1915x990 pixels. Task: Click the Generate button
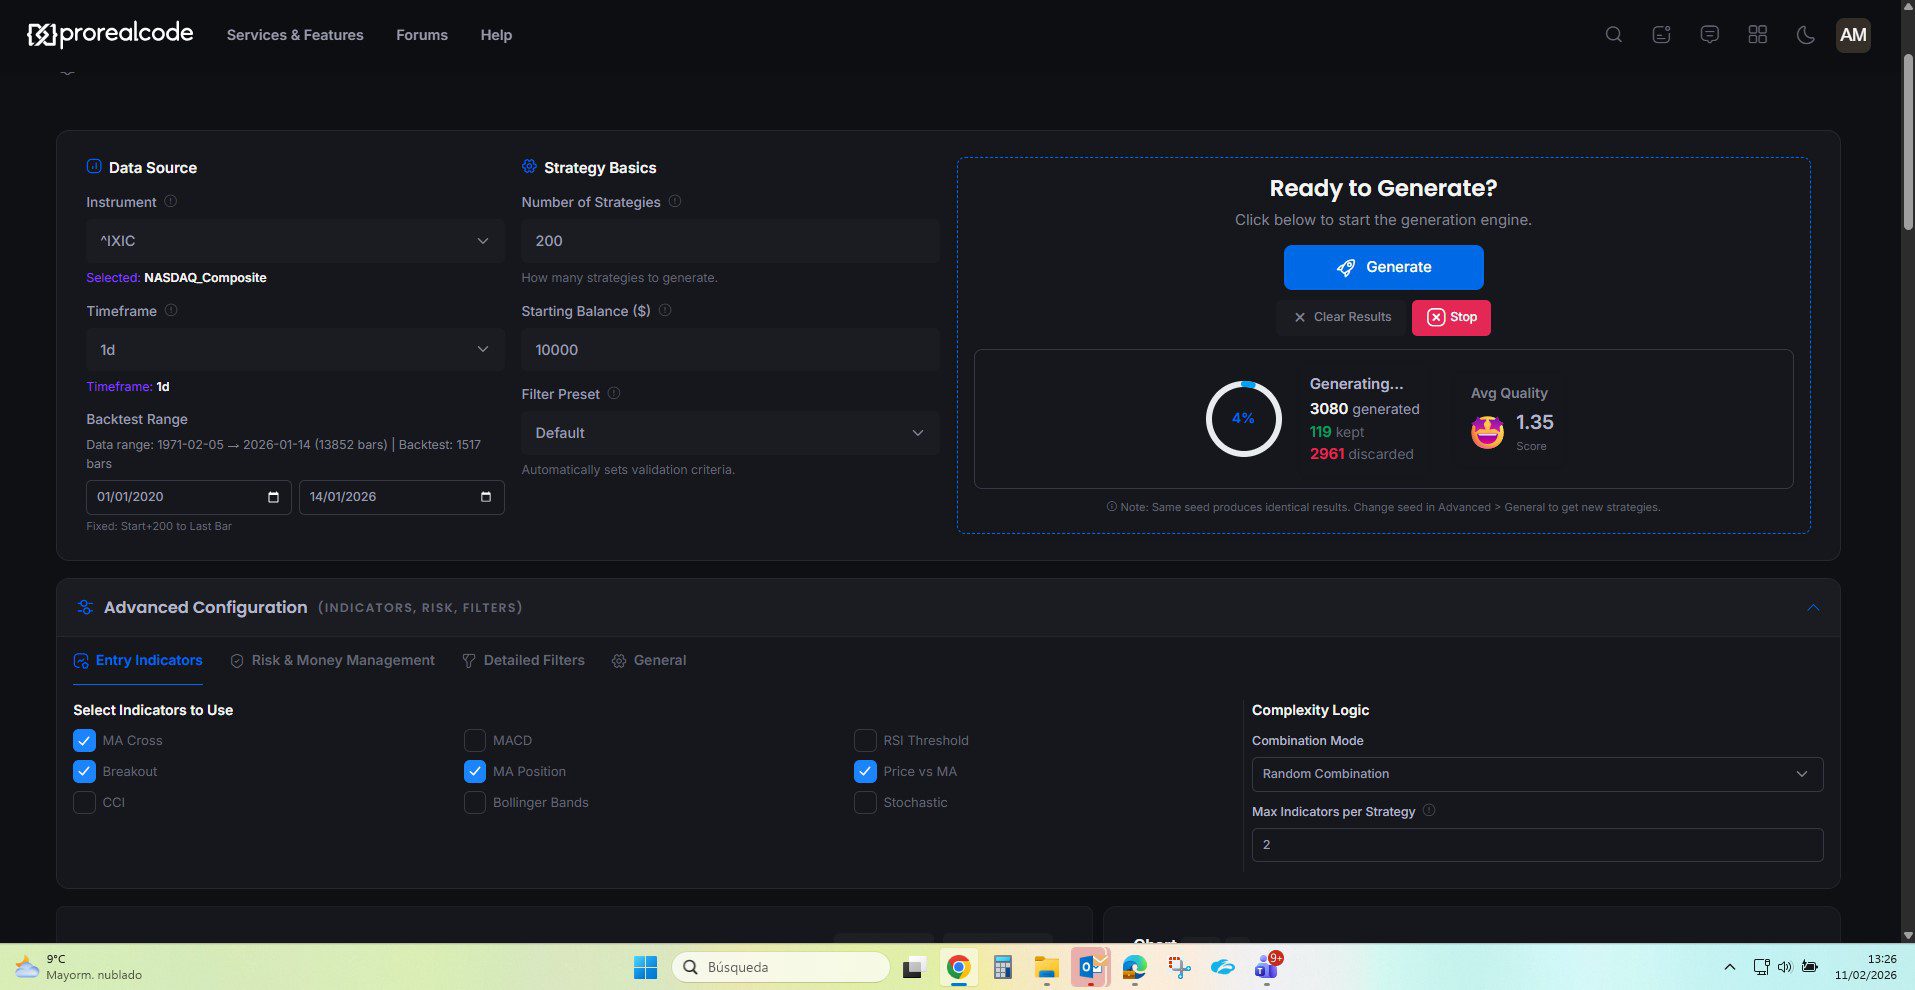coord(1383,267)
